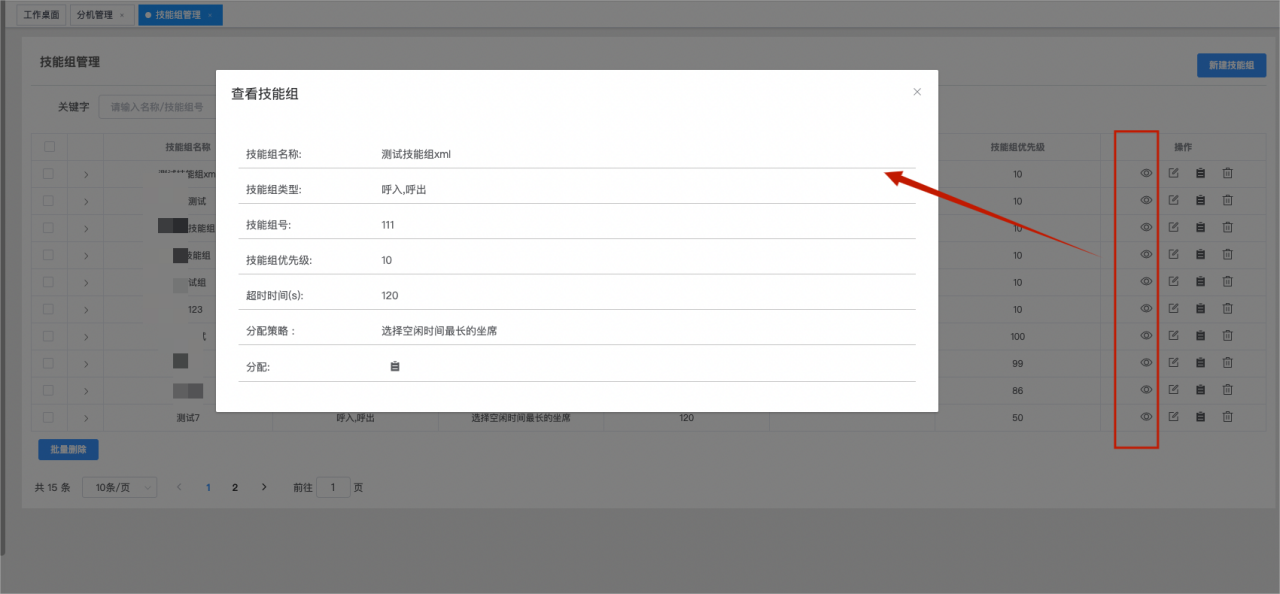Remove the skill group with priority 86
The height and width of the screenshot is (594, 1280).
coord(1227,390)
